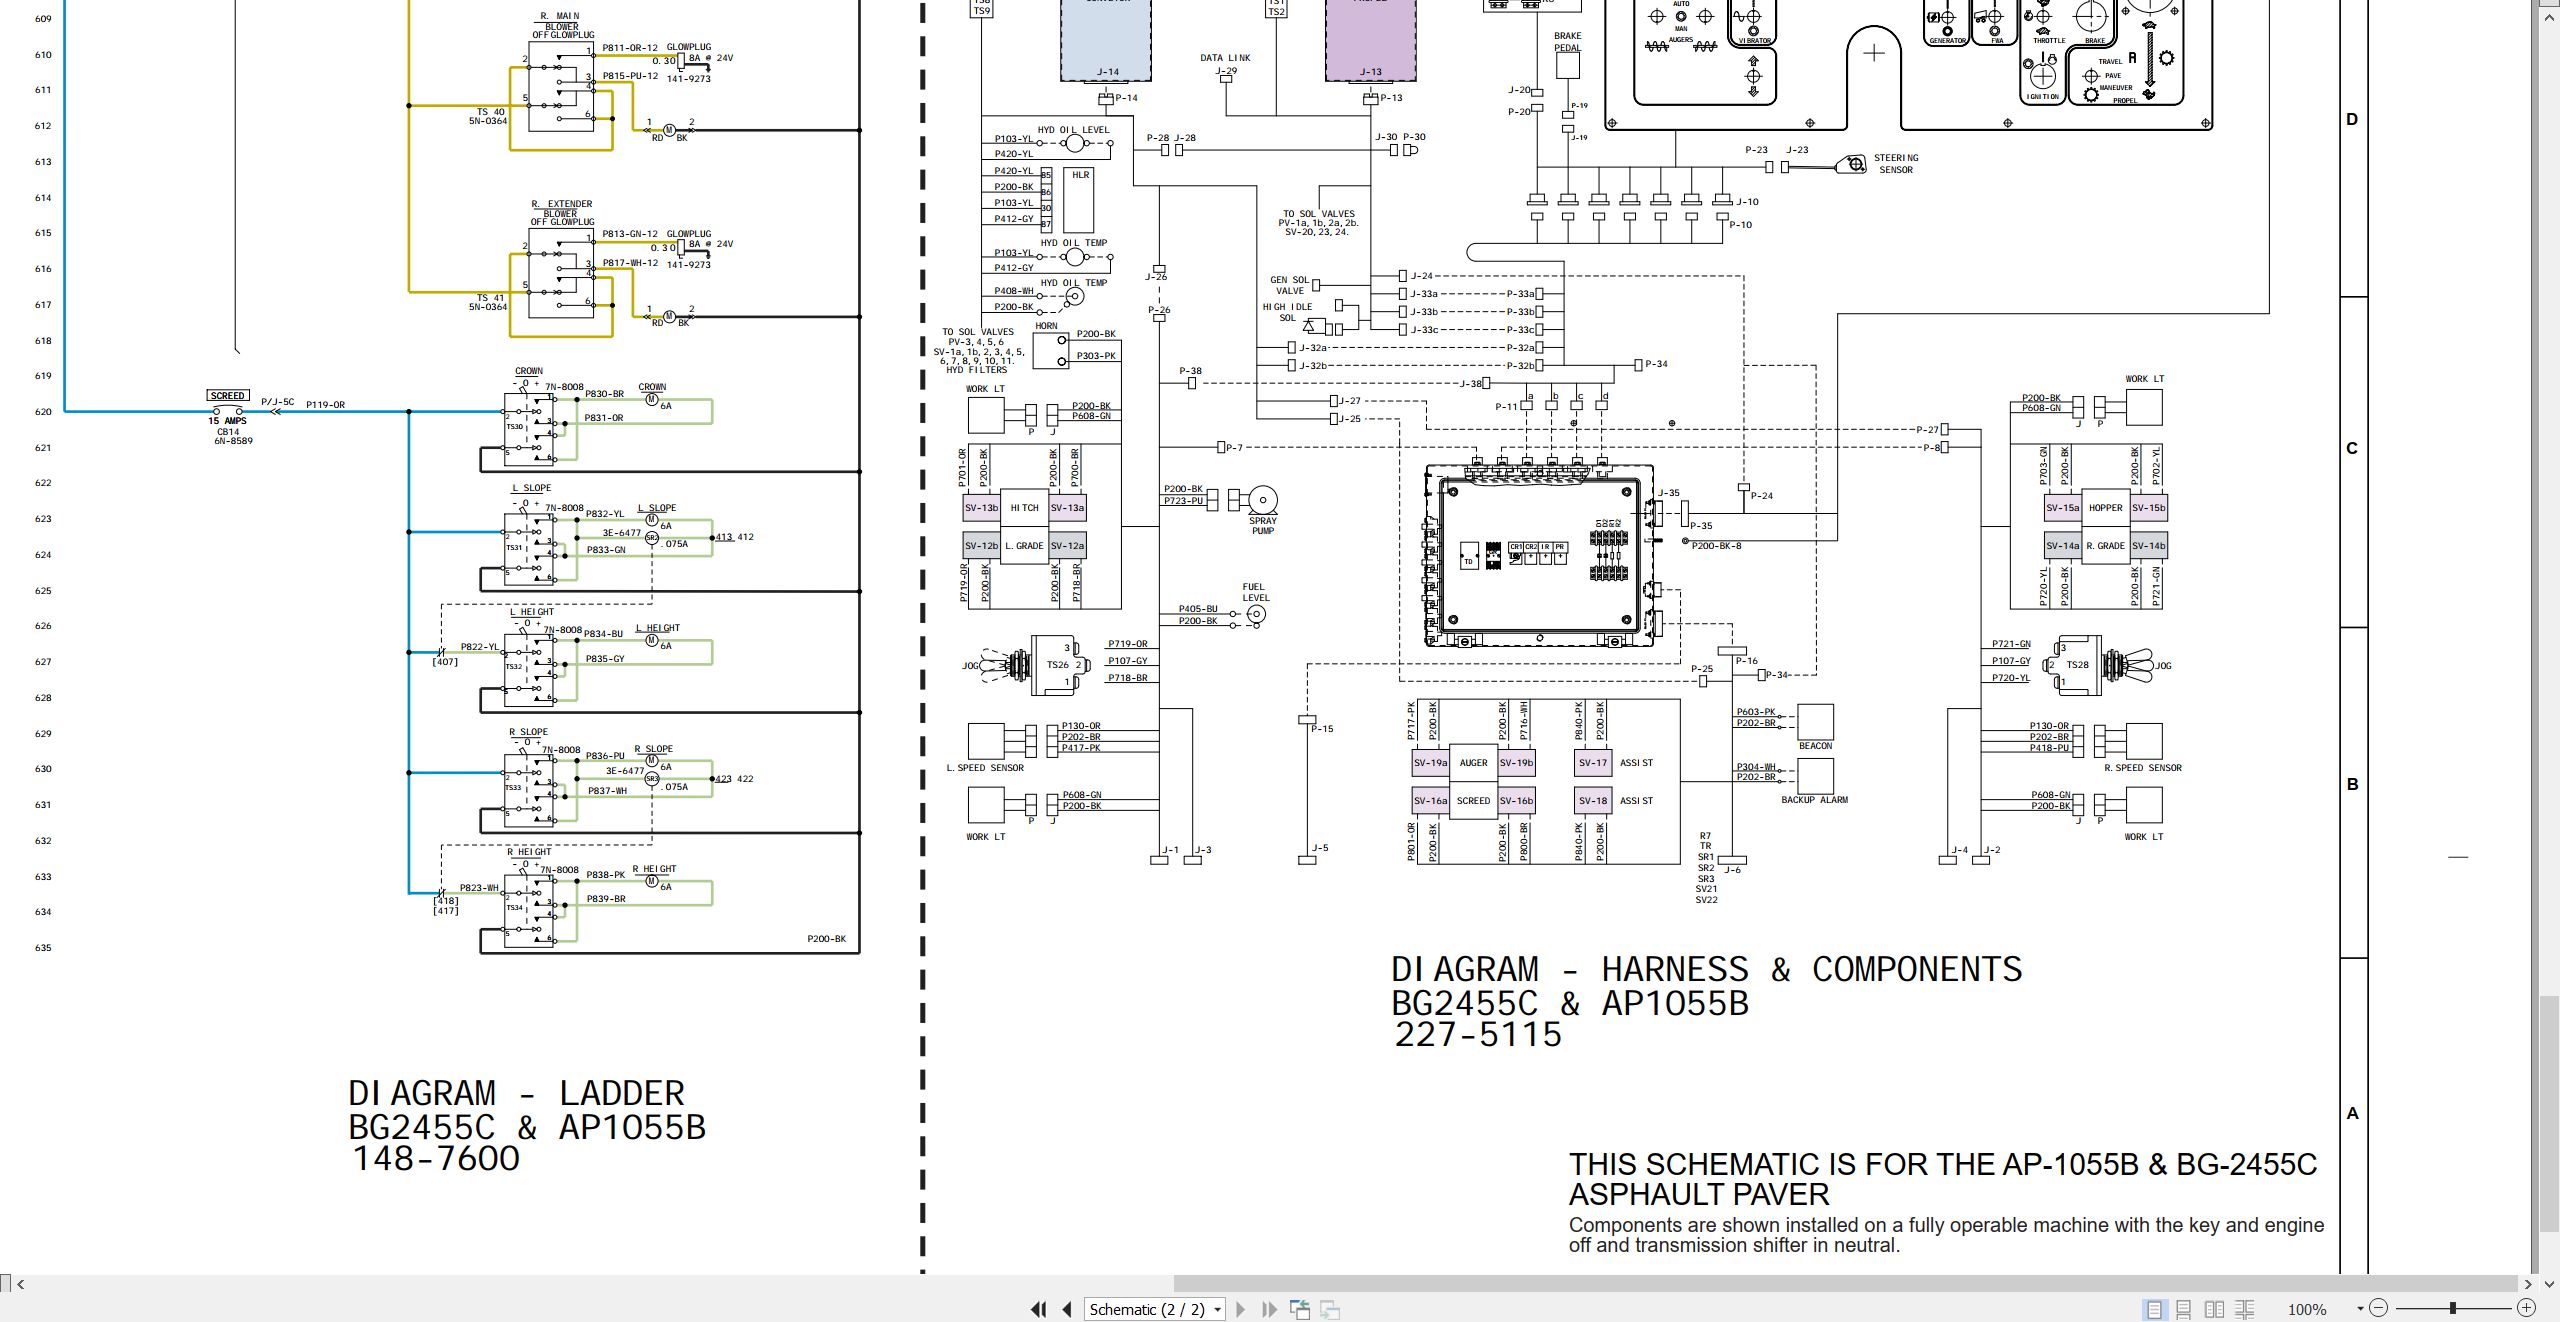The width and height of the screenshot is (2560, 1322).
Task: Click the STEERING SENSOR label
Action: tap(1896, 164)
